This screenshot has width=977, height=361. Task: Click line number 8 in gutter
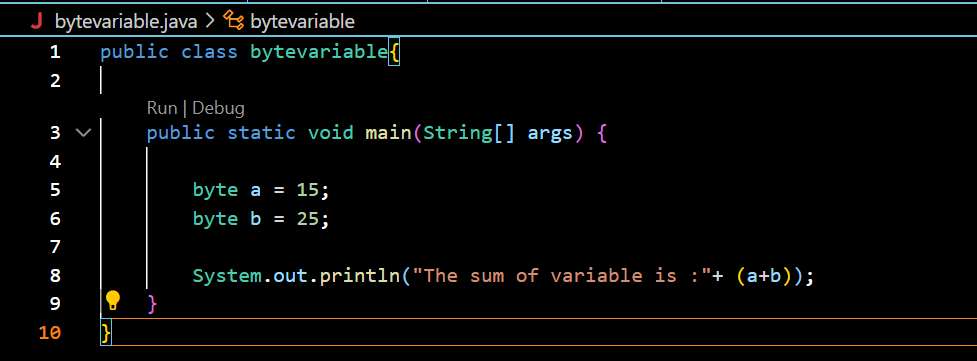55,275
